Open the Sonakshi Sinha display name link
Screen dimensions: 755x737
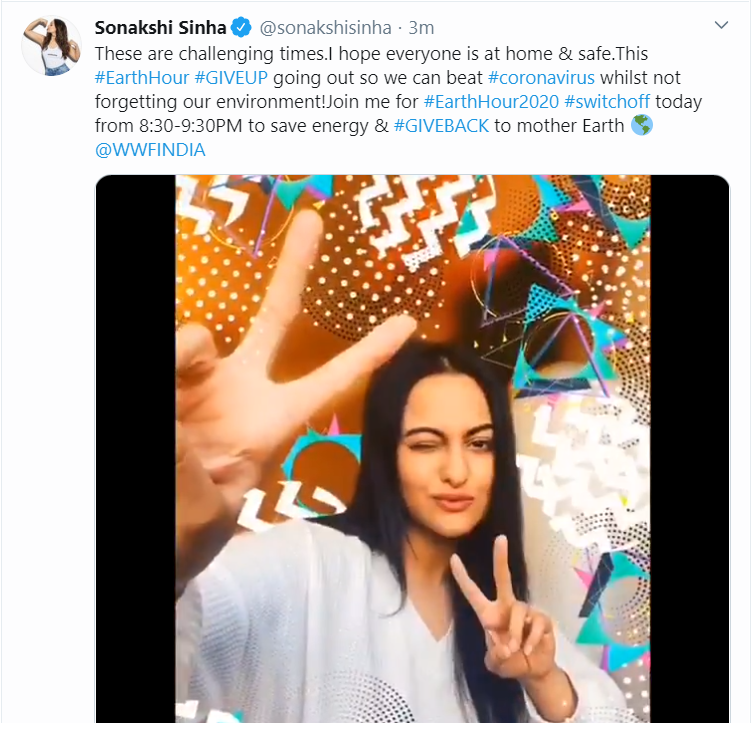(x=160, y=27)
